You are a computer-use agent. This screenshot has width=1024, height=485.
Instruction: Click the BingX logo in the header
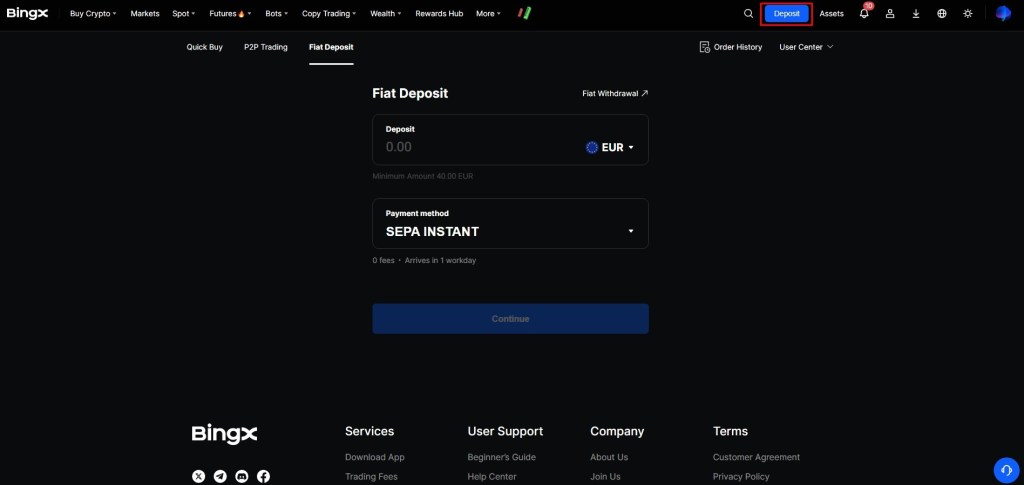(x=27, y=14)
